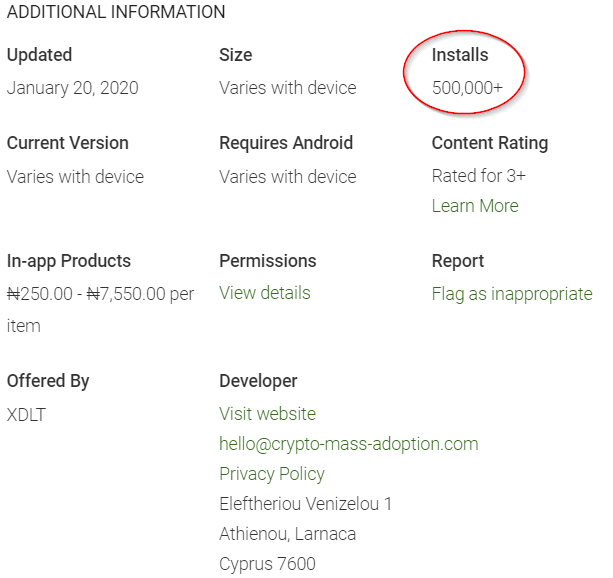613x578 pixels.
Task: Open View details under Permissions
Action: click(265, 293)
